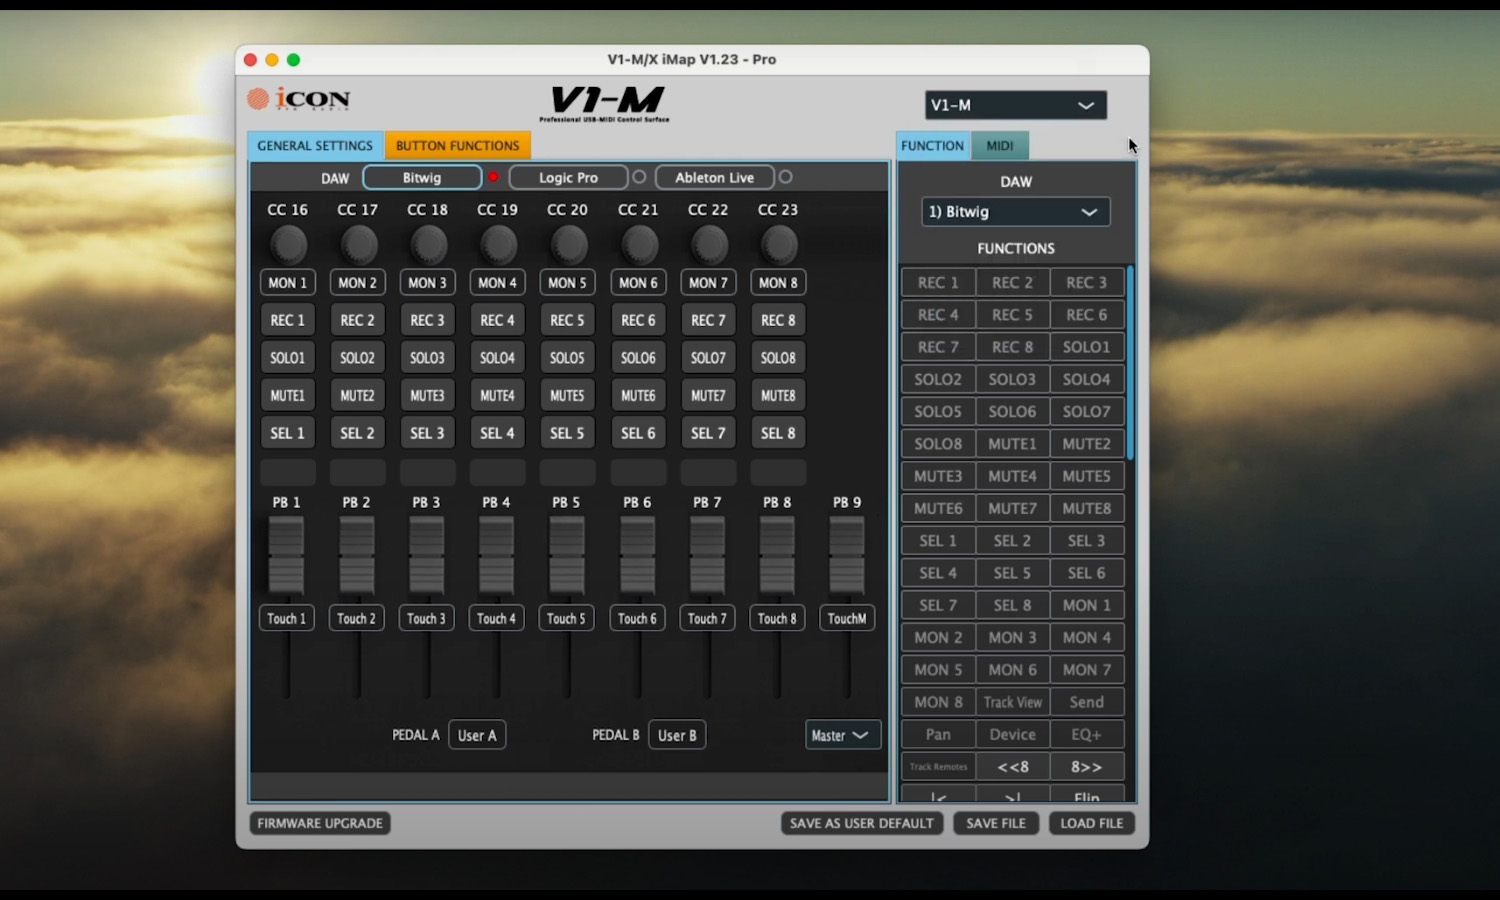This screenshot has width=1500, height=900.
Task: Click the FIRMWARE UPGRADE button
Action: coord(320,823)
